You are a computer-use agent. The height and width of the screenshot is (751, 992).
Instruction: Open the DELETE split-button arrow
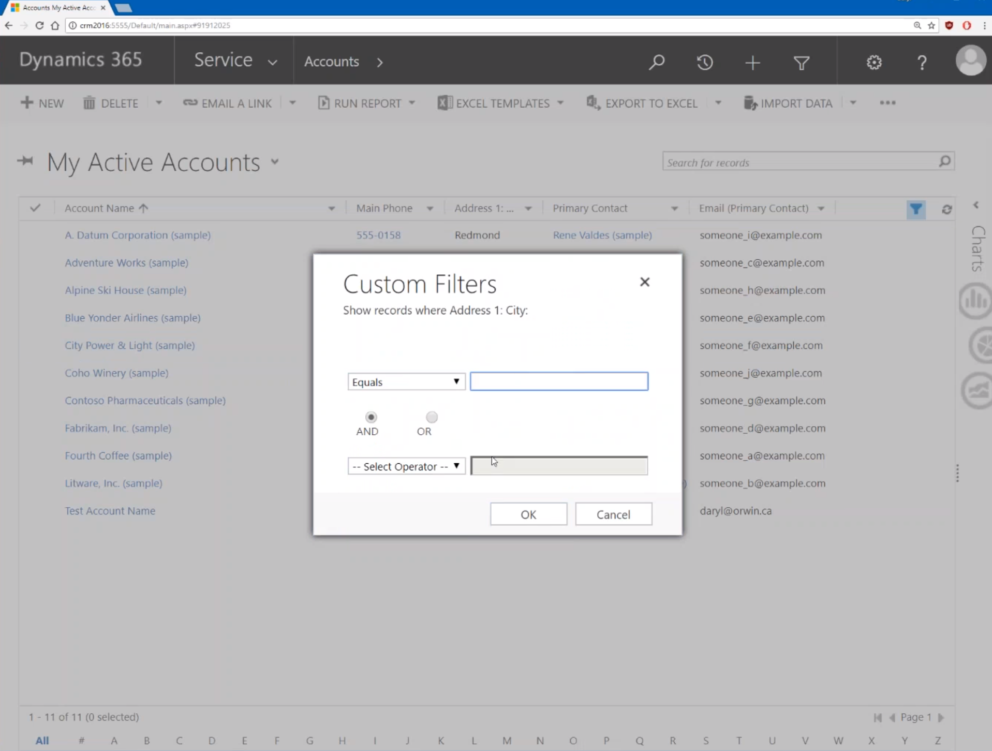pos(159,102)
